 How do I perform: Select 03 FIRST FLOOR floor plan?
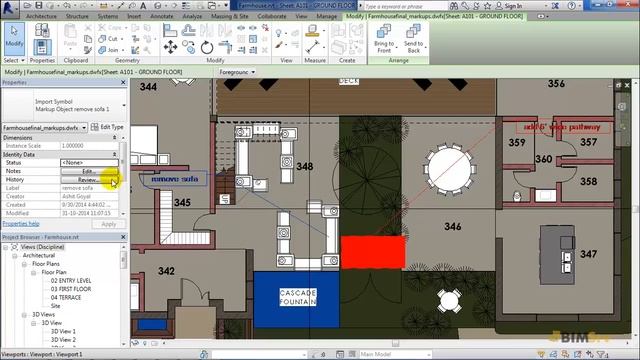(71, 289)
